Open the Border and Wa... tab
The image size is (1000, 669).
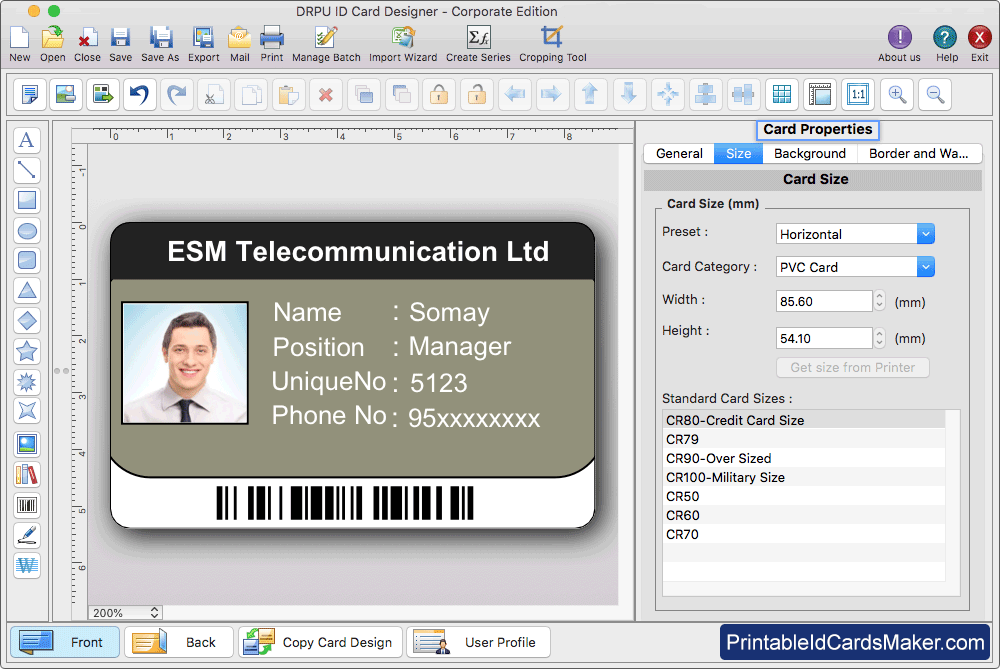tap(919, 154)
